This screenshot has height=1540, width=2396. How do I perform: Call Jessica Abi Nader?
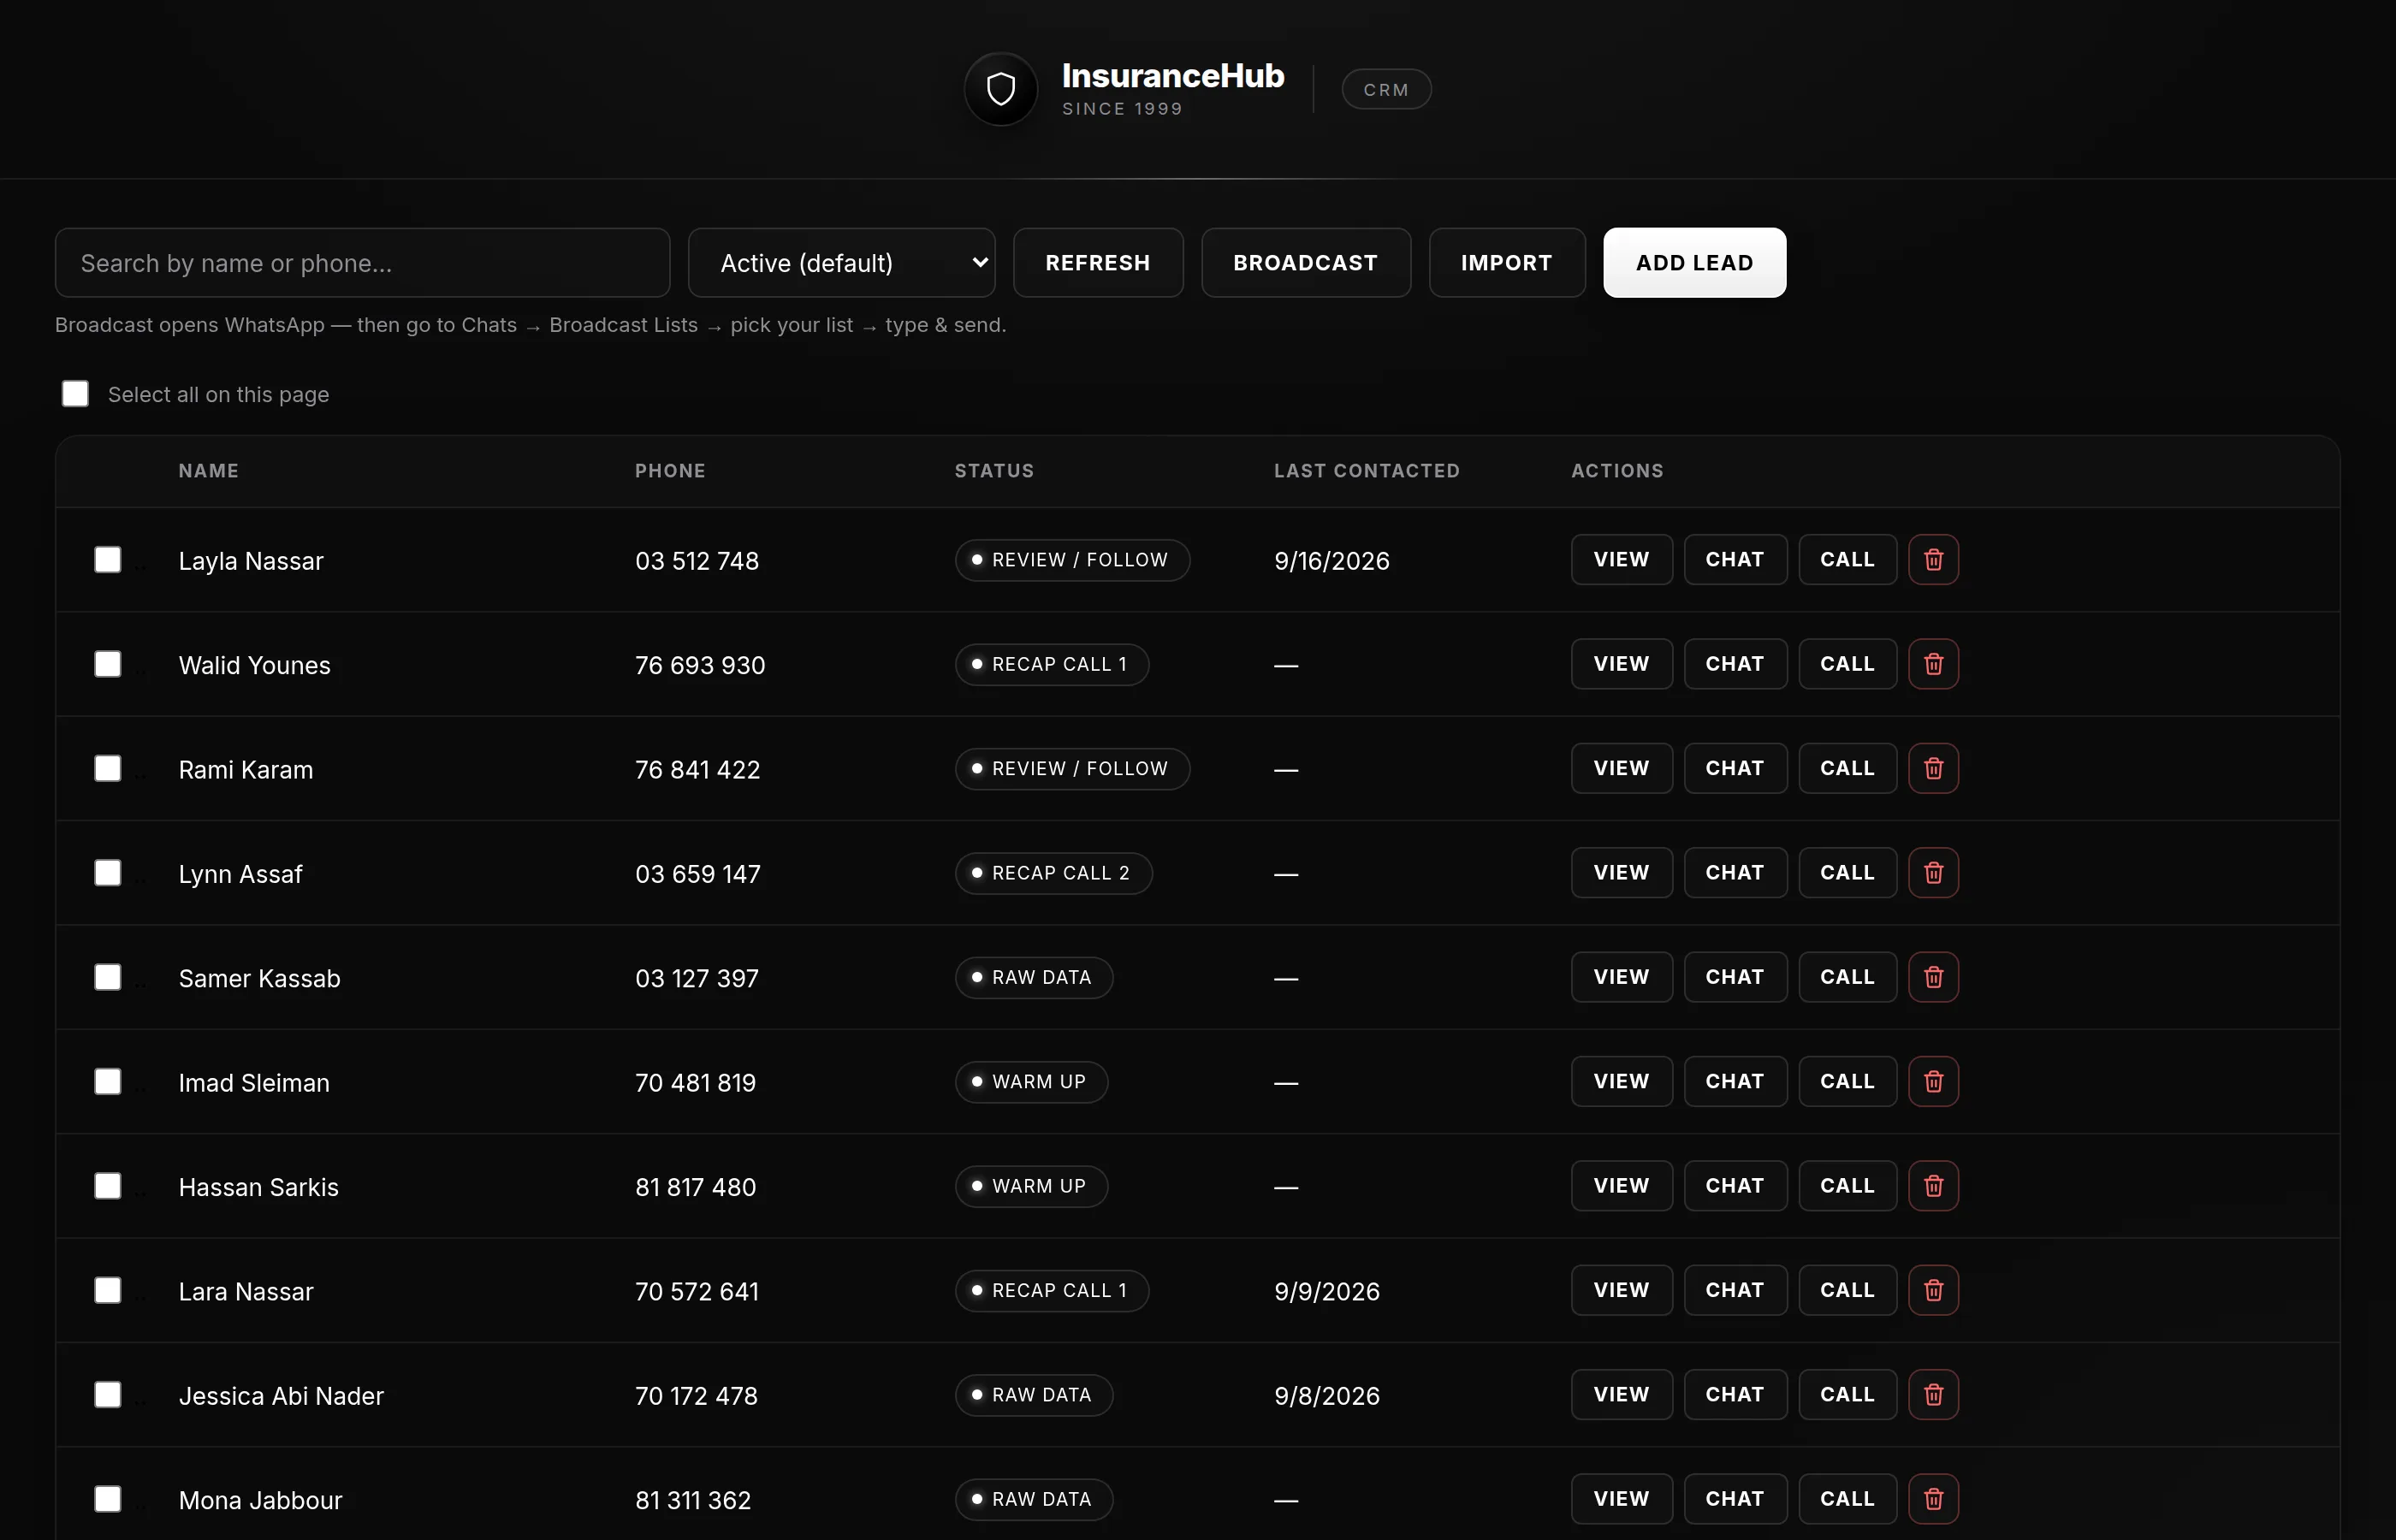coord(1847,1394)
